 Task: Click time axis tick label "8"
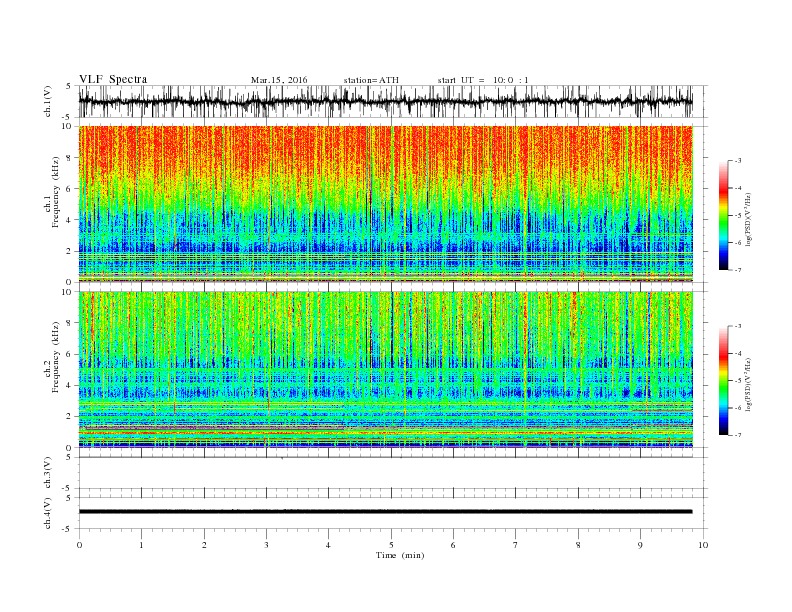pos(578,545)
